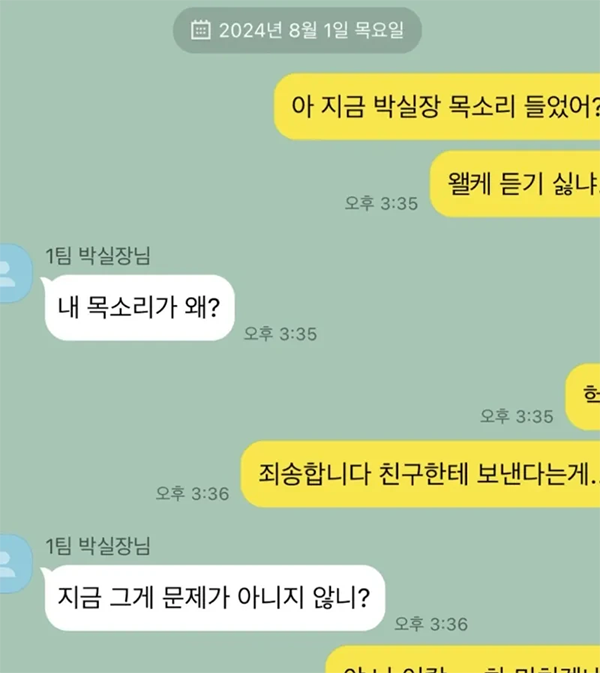Open the 2024년 8월 1일 목요일 date pill
Screen dimensions: 600x673
[x=297, y=30]
